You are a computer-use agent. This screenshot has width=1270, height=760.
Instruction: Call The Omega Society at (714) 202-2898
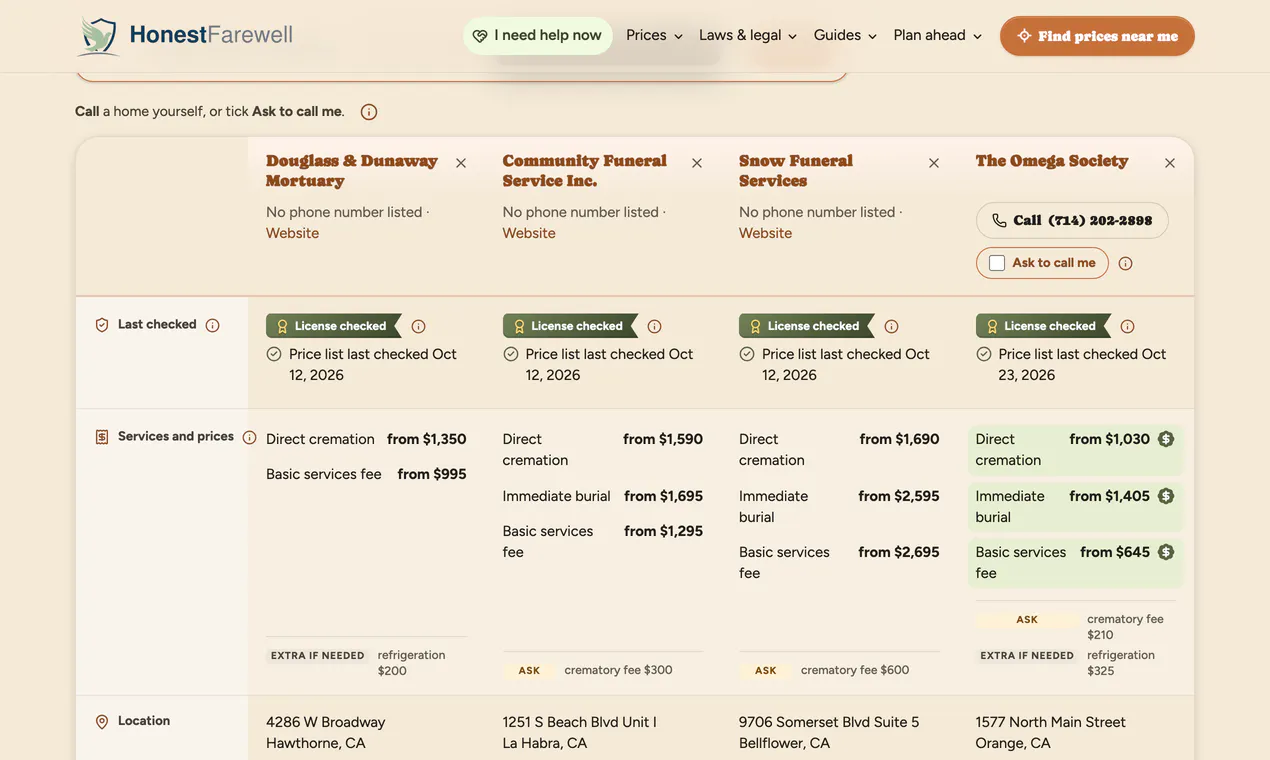click(x=1072, y=220)
